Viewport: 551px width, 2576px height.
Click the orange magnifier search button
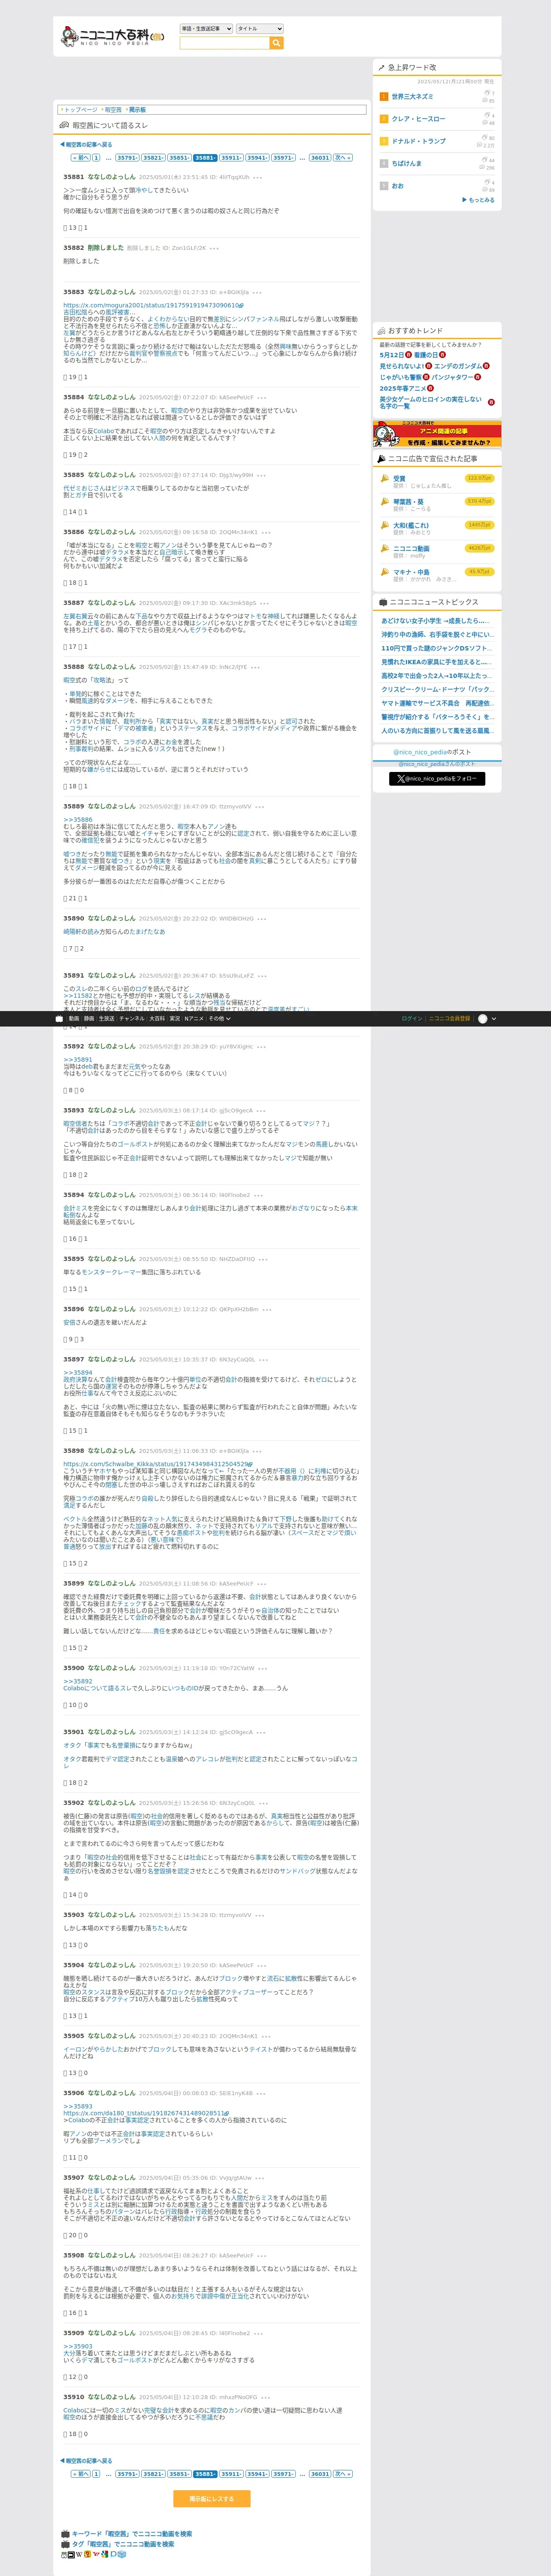277,43
